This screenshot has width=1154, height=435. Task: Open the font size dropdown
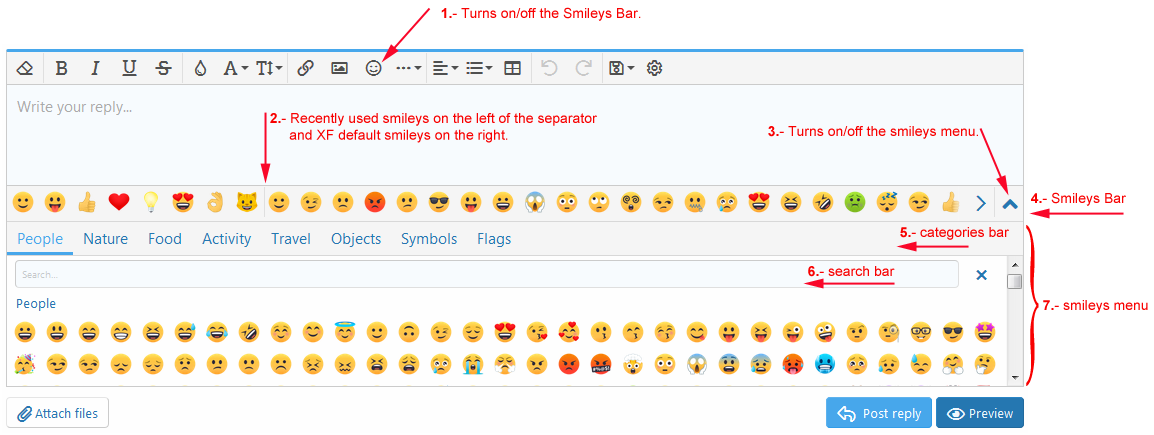pos(269,68)
